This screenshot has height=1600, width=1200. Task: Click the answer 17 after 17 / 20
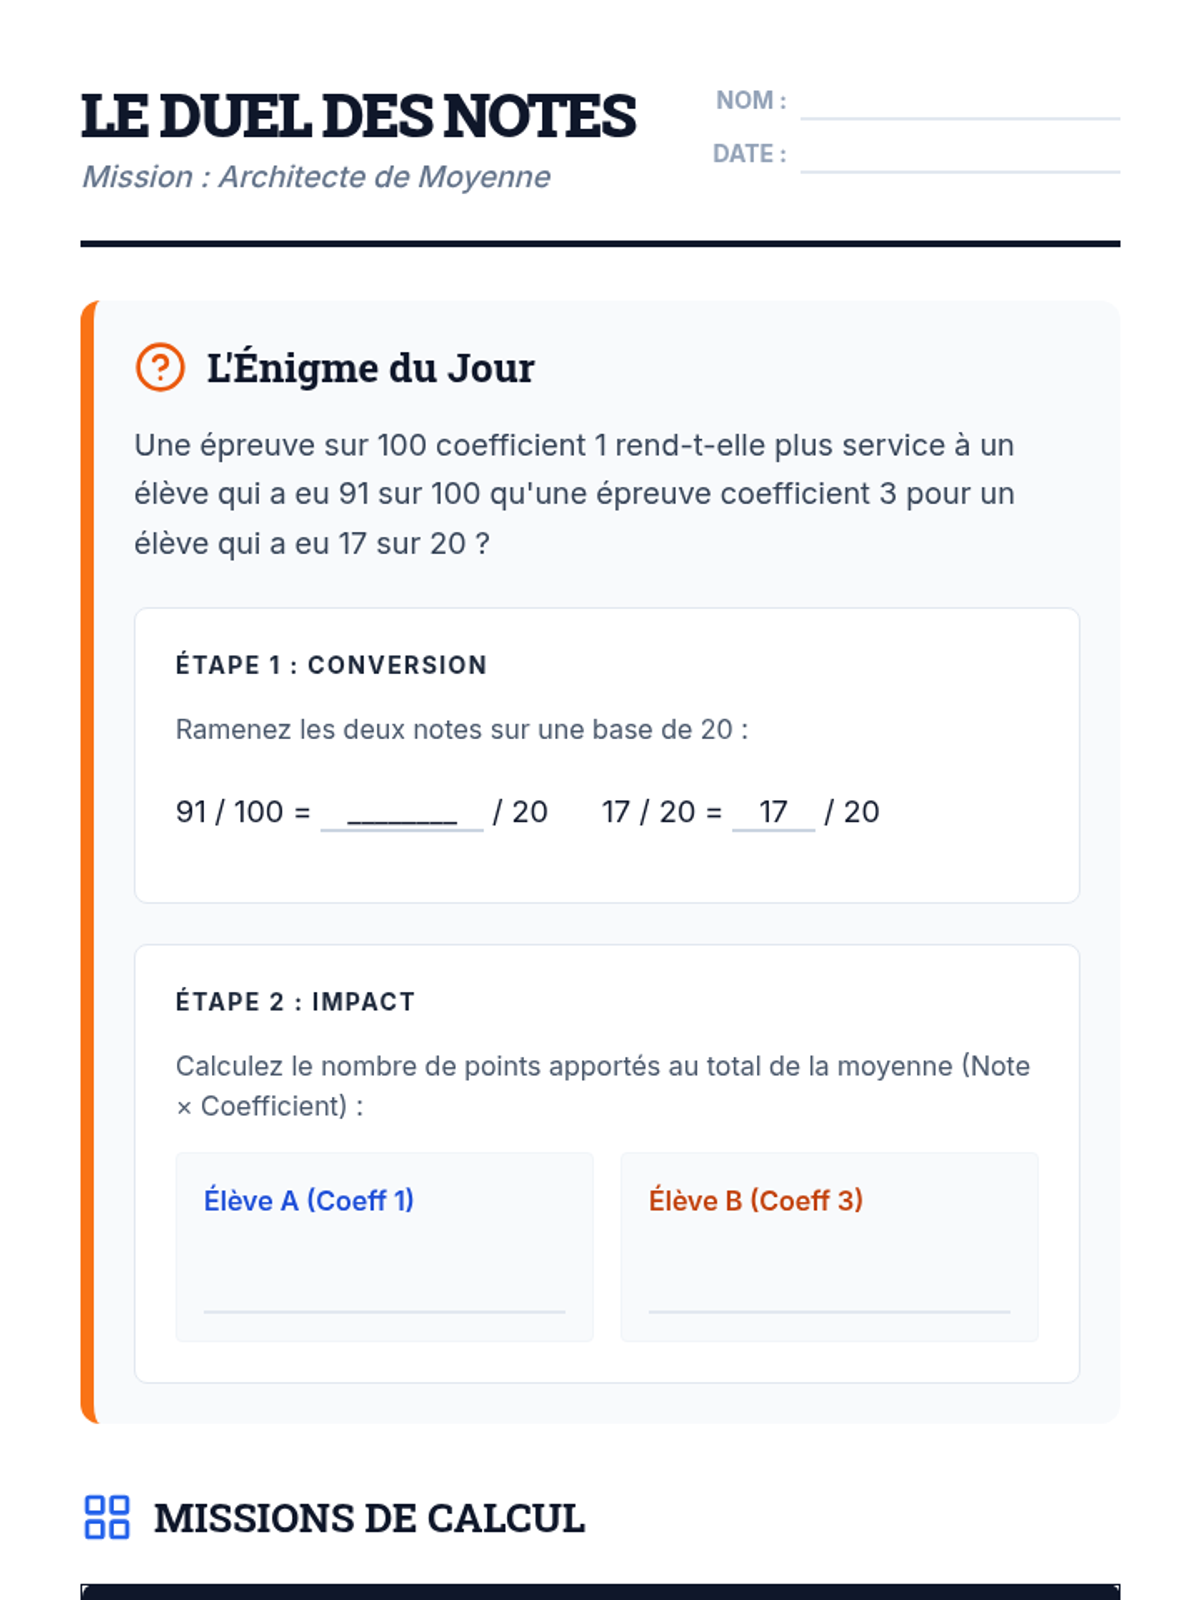tap(774, 812)
